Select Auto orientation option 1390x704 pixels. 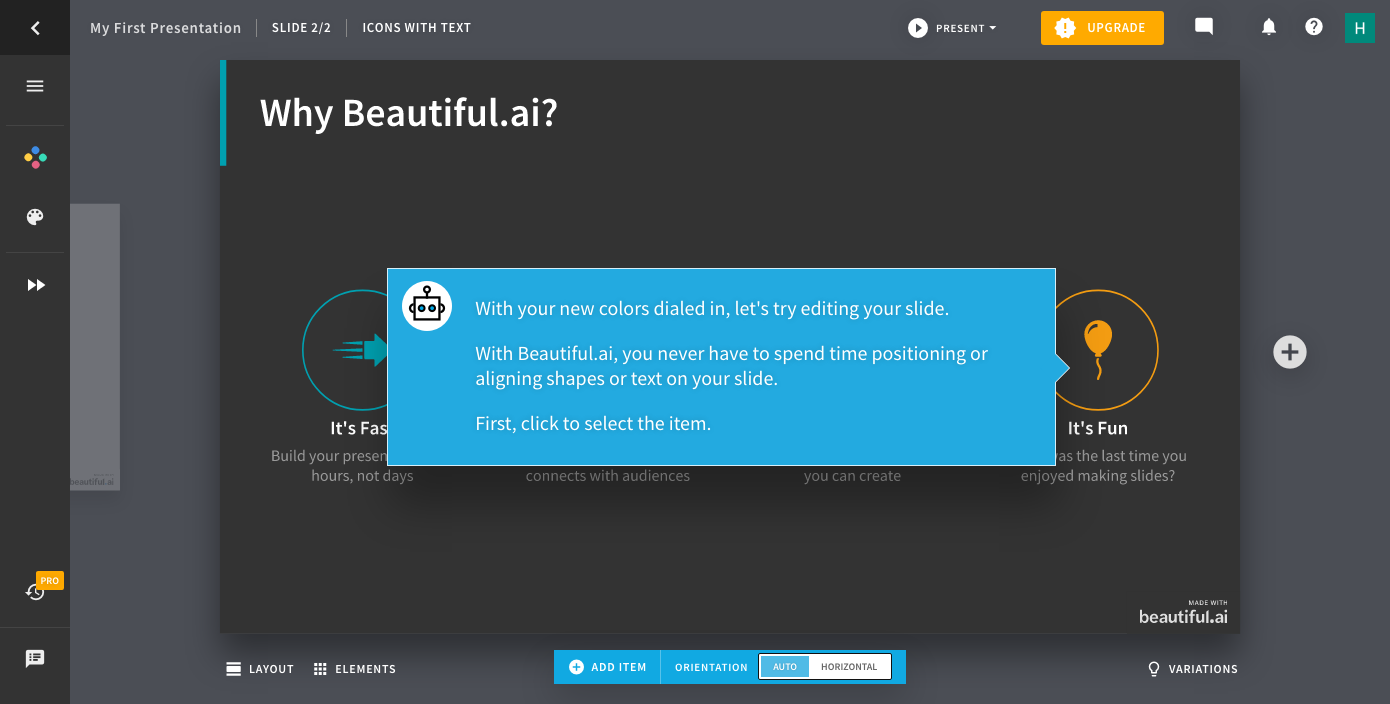pos(785,667)
